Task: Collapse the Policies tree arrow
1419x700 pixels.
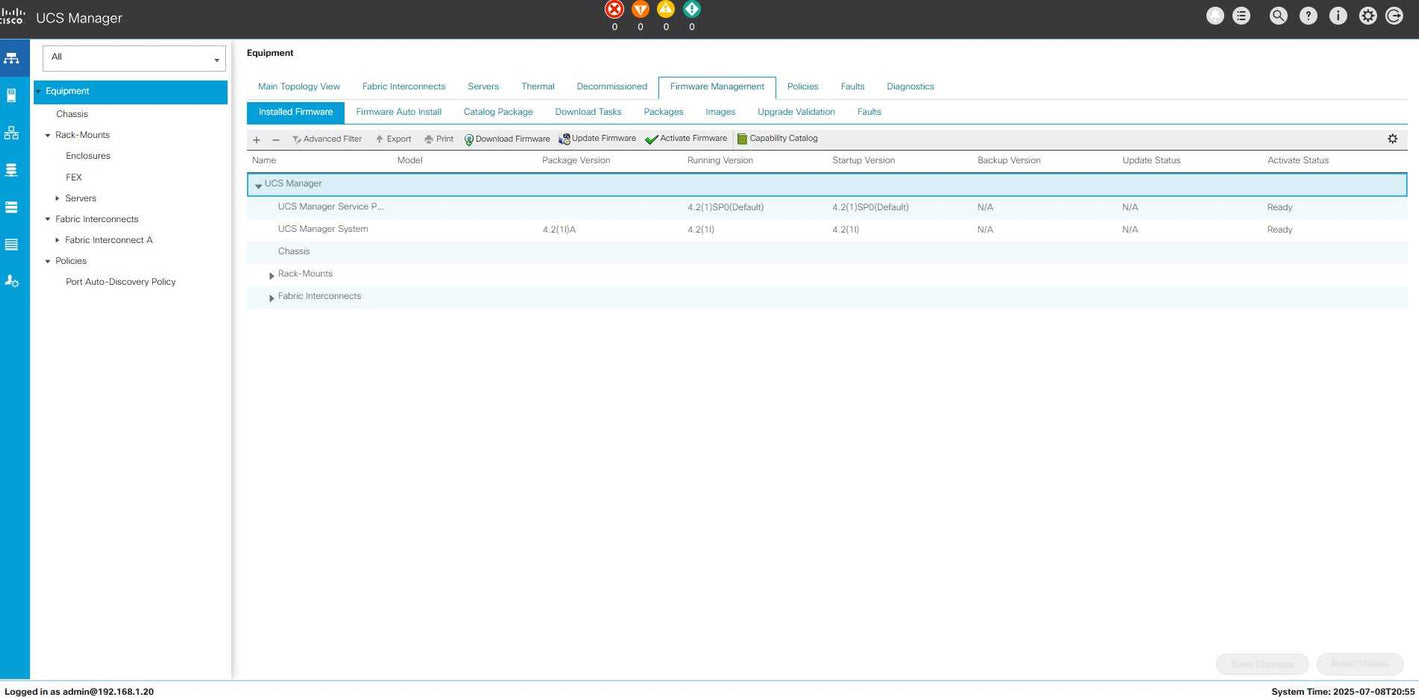Action: click(x=47, y=261)
